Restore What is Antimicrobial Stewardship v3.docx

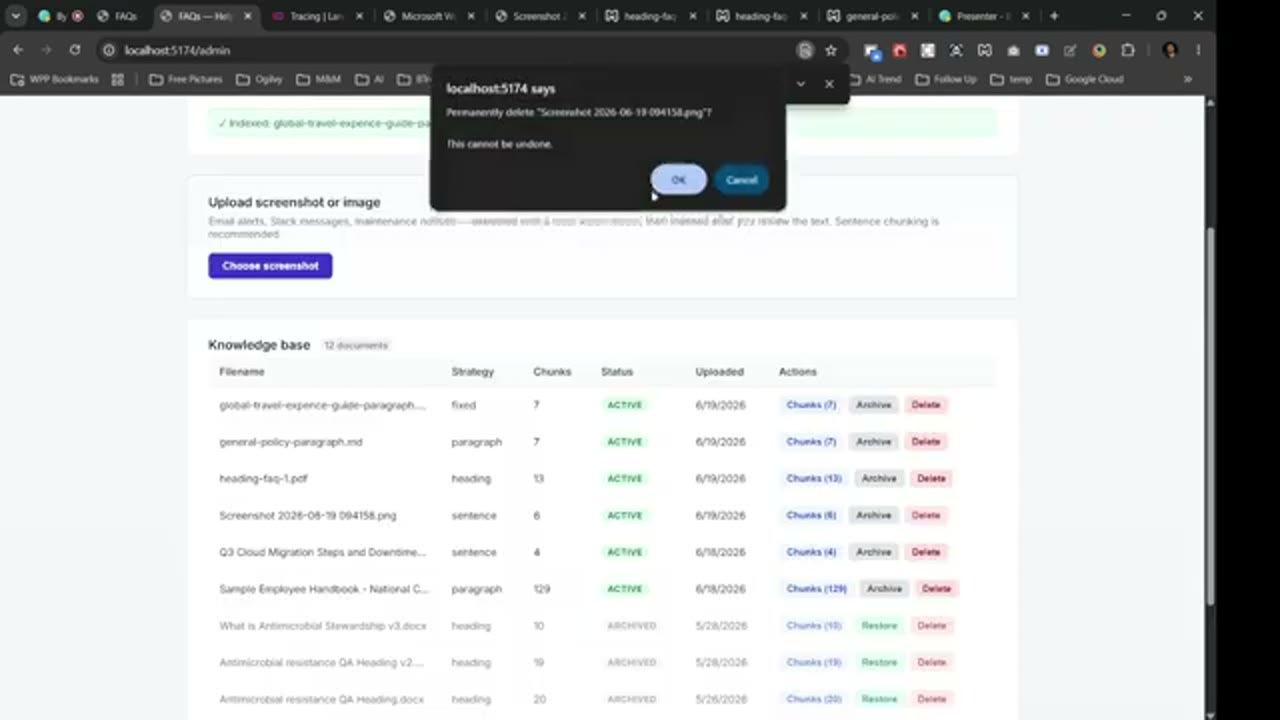pos(879,626)
